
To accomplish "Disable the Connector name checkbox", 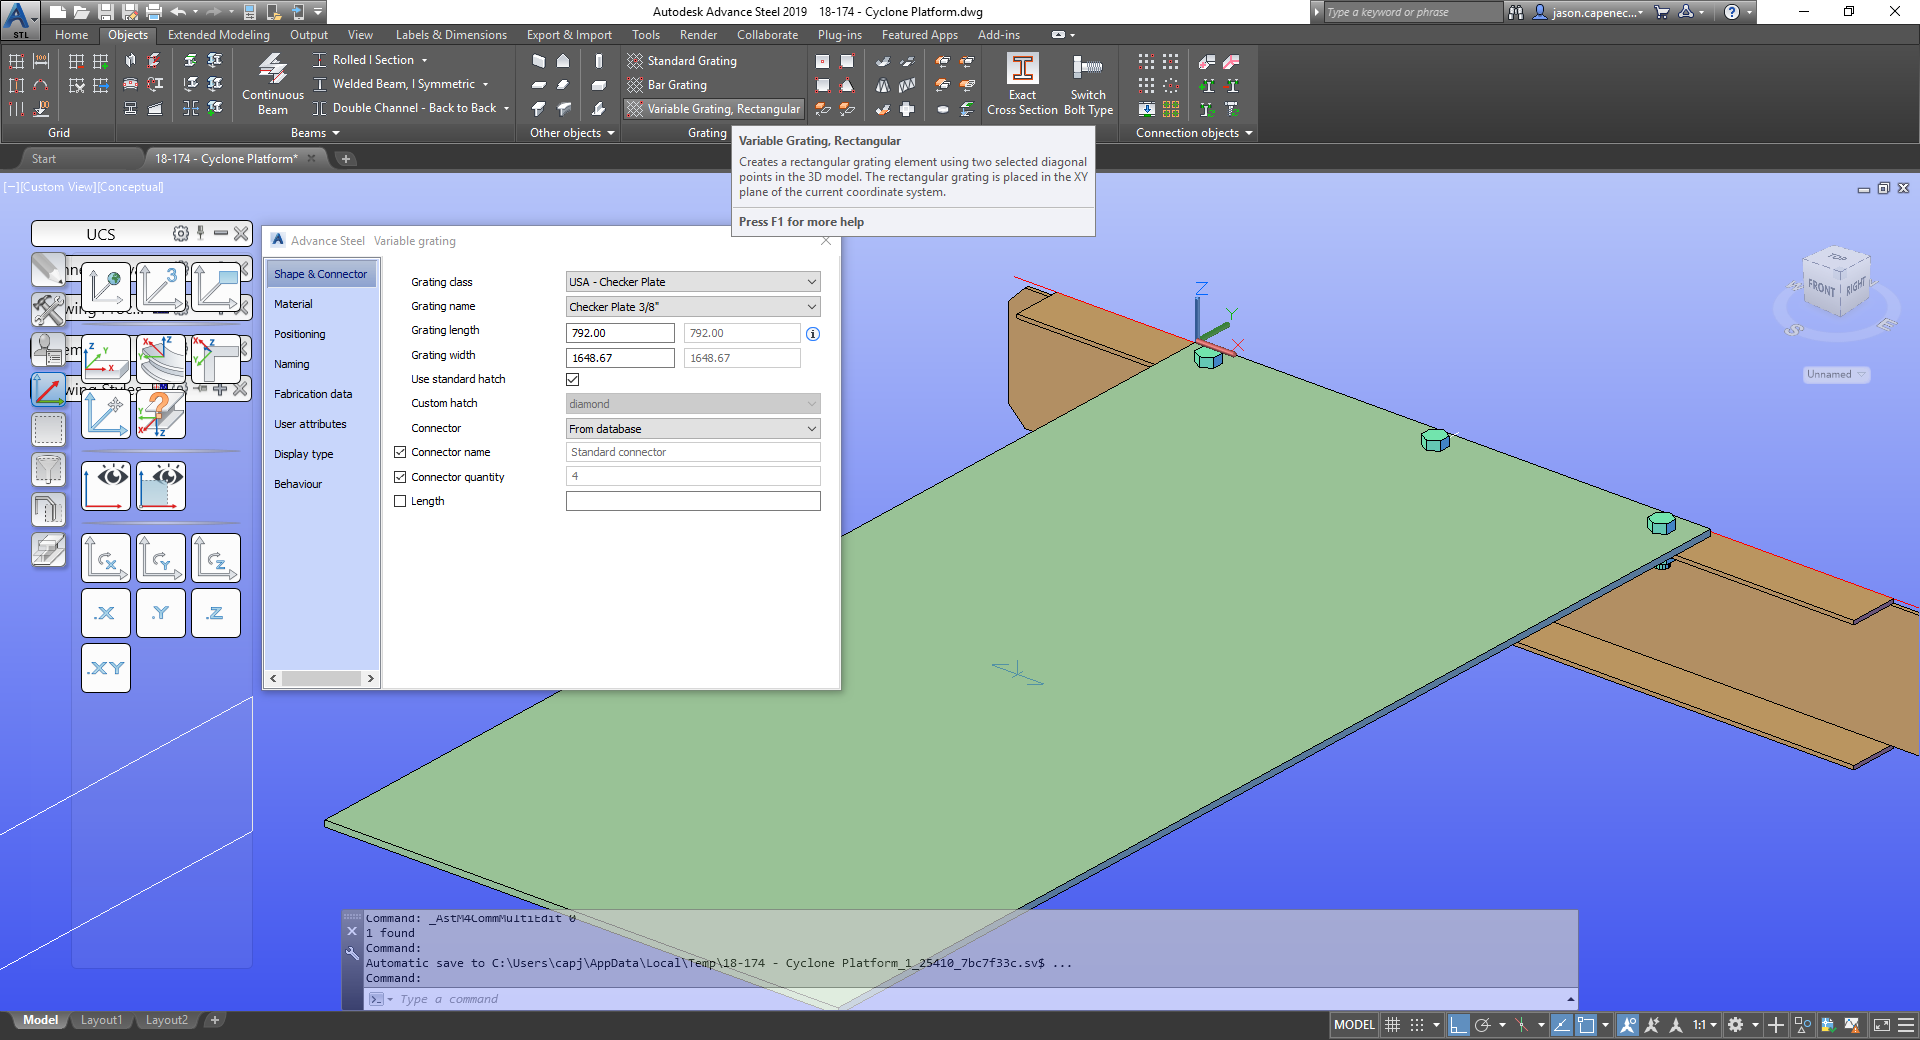I will point(400,452).
